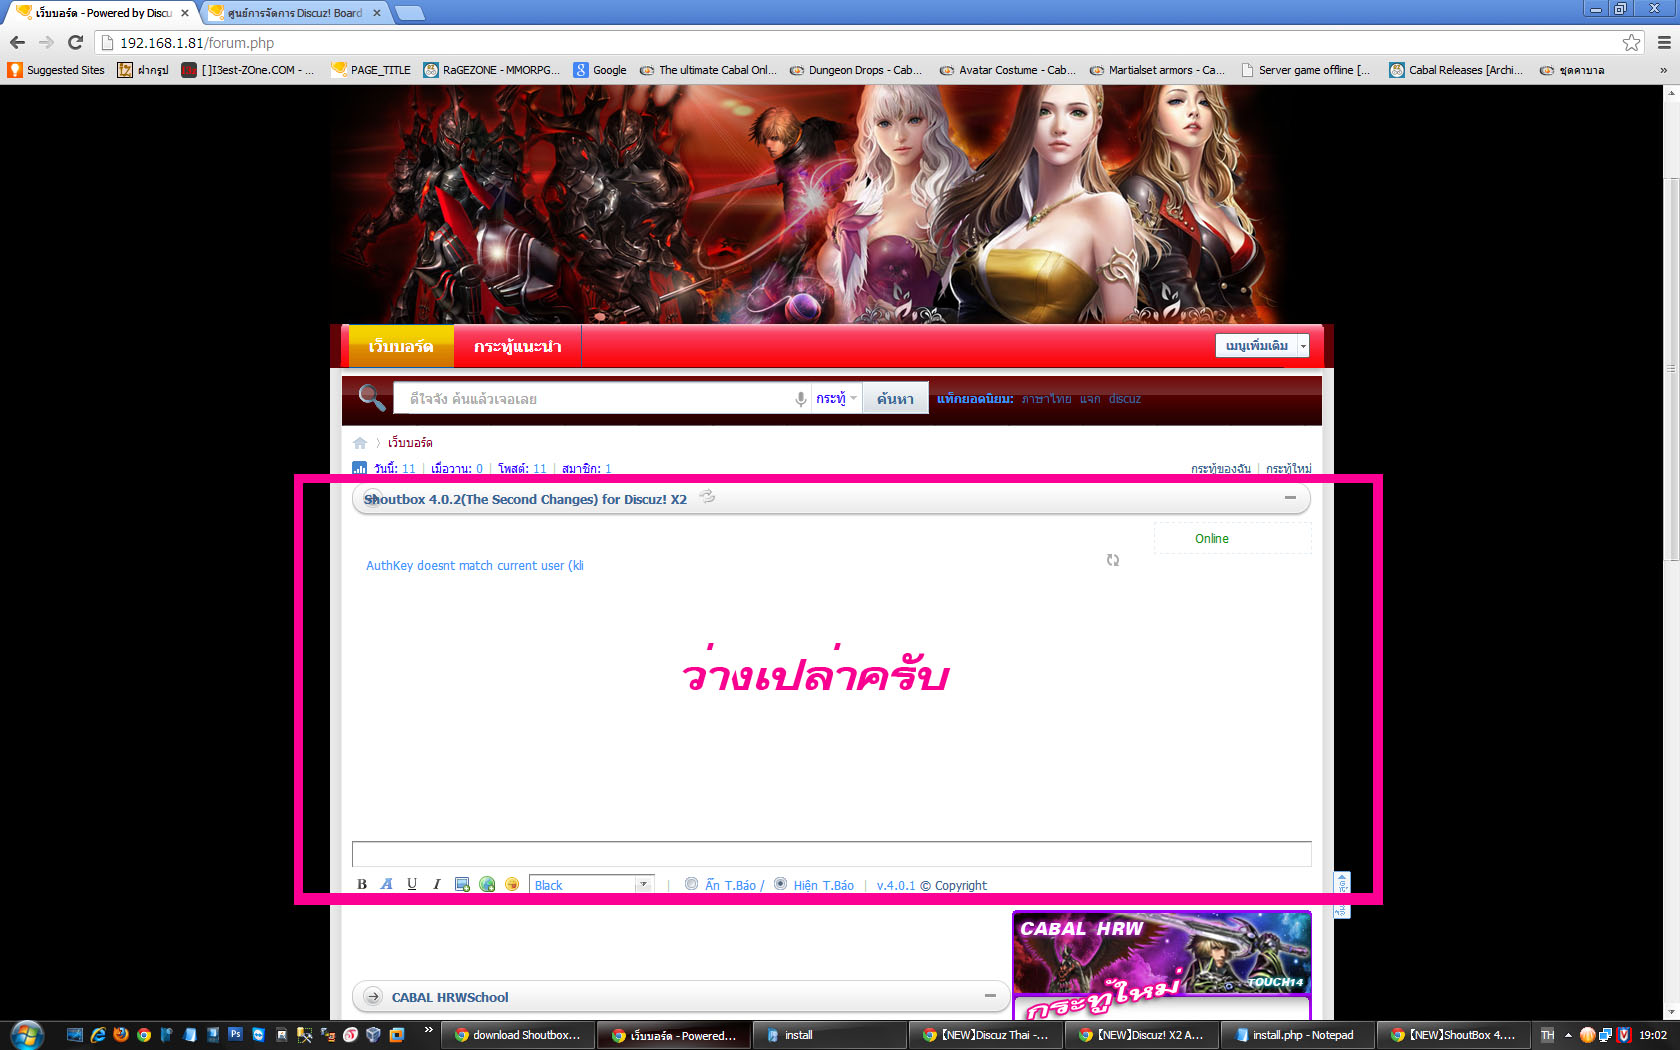Viewport: 1680px width, 1050px height.
Task: Open the CABAL HRWSchool forum link
Action: [450, 997]
